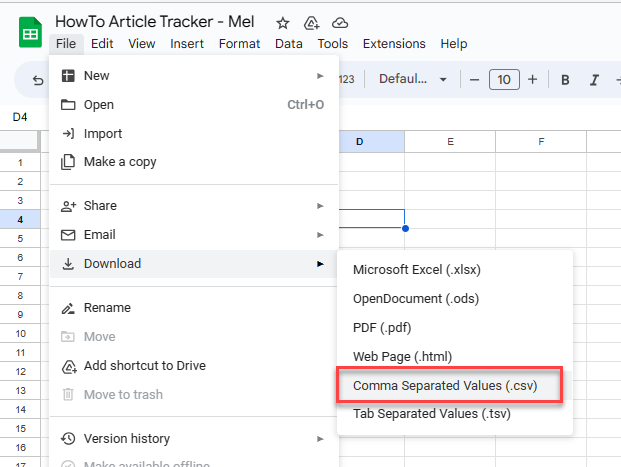Screen dimensions: 621x467
Task: Toggle bold formatting button
Action: click(565, 80)
